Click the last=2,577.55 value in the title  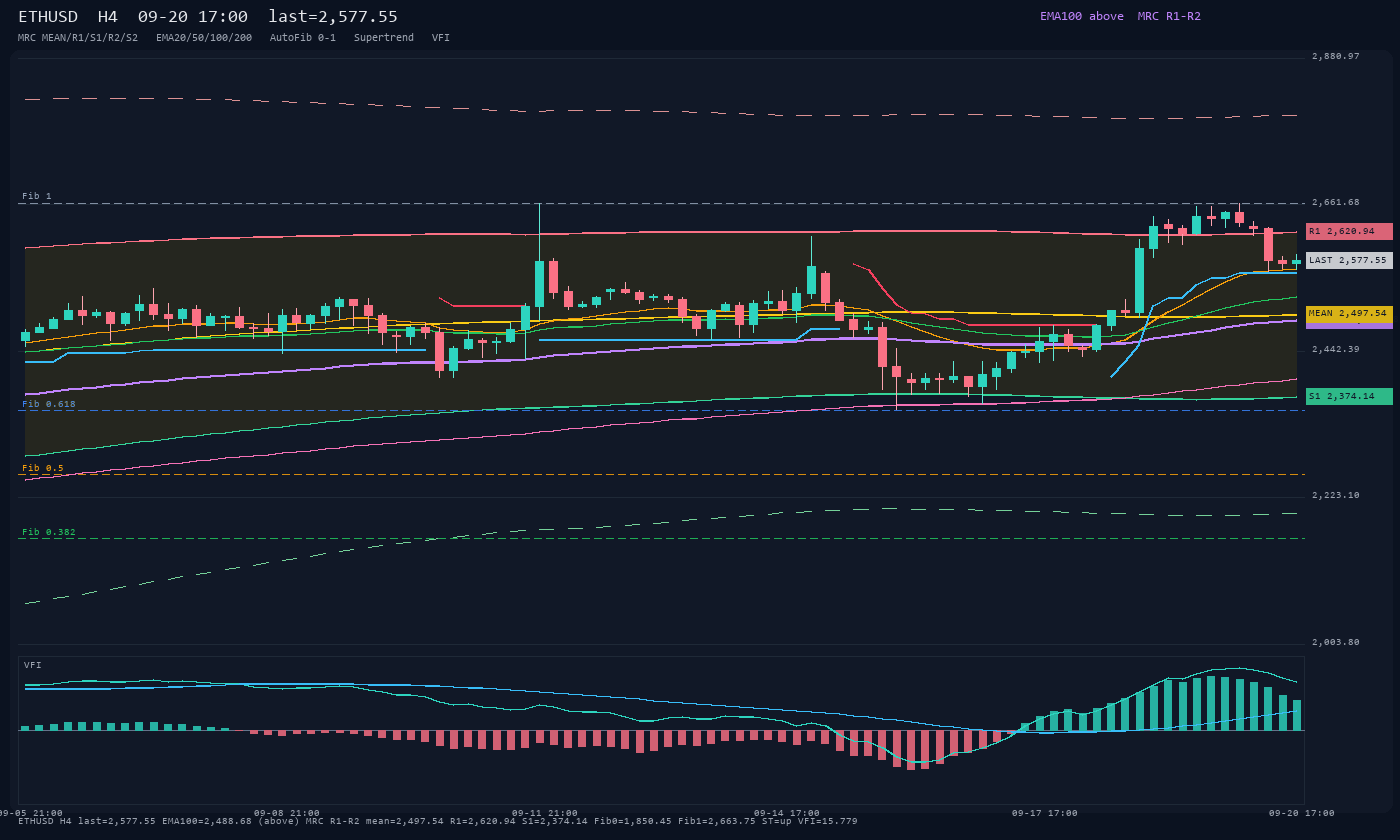[333, 16]
